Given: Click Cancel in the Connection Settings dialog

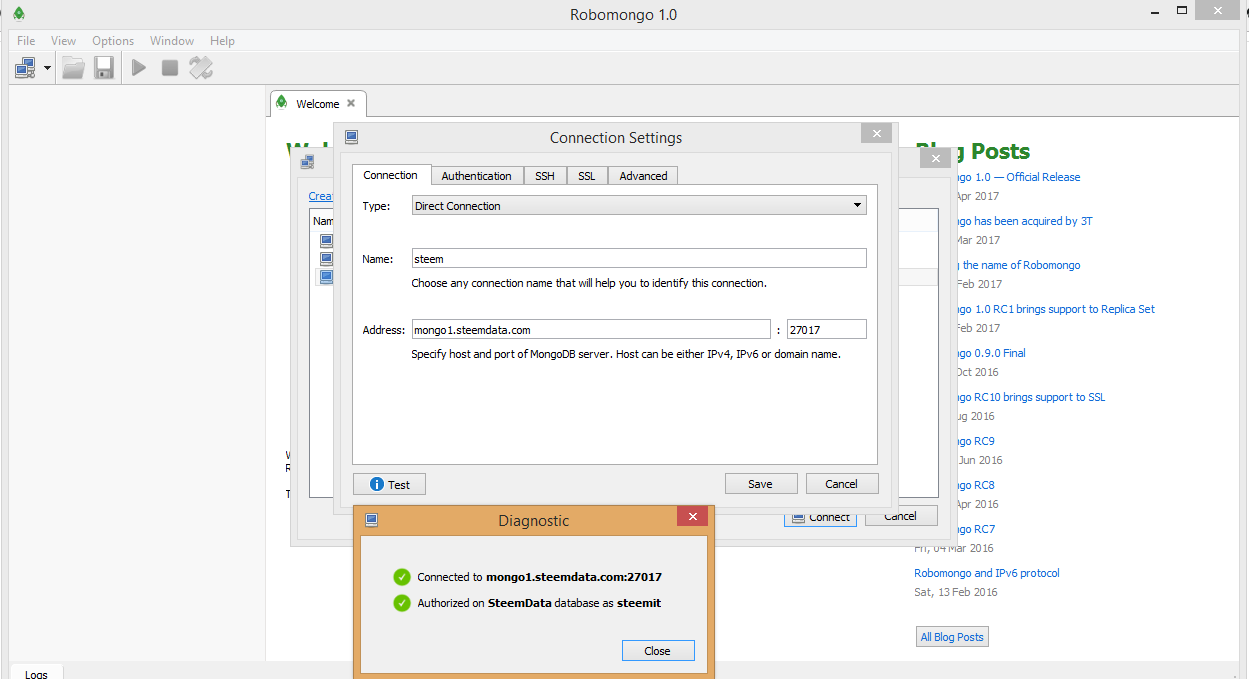Looking at the screenshot, I should tap(842, 484).
